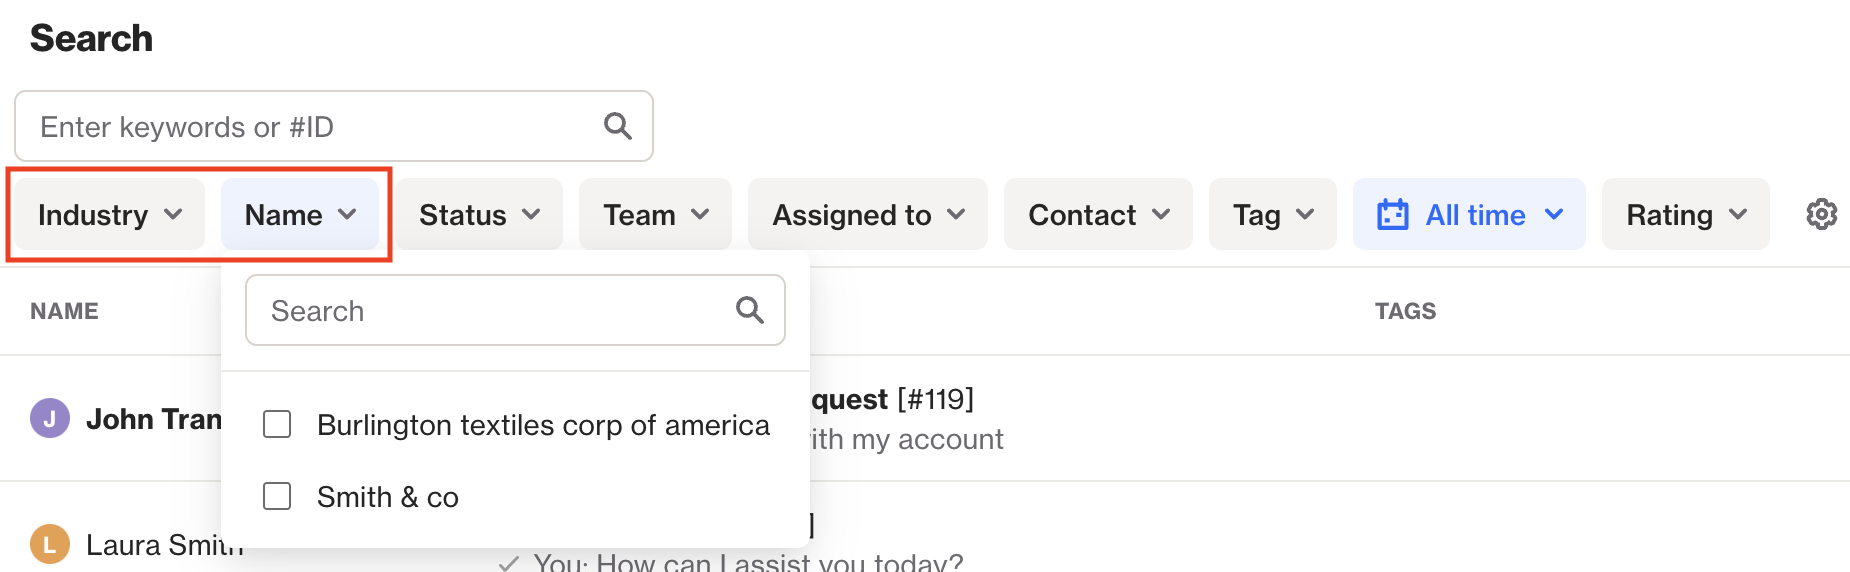
Task: Click the Enter keywords or #ID field
Action: pyautogui.click(x=334, y=126)
